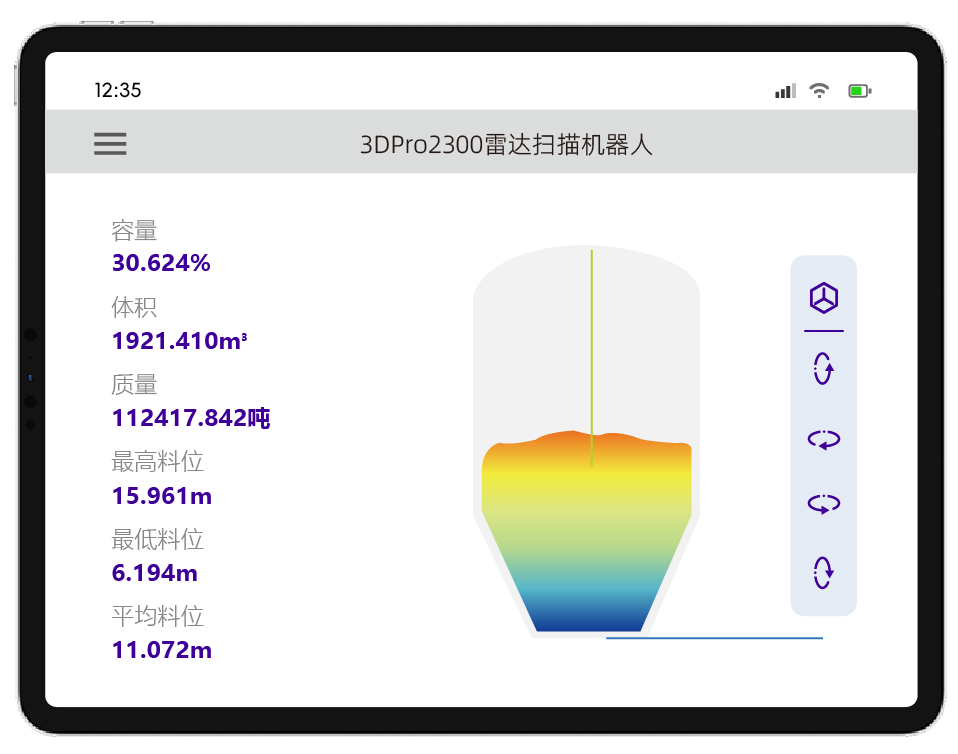This screenshot has height=754, width=958.
Task: Tap the cellular signal bars icon
Action: pos(783,90)
